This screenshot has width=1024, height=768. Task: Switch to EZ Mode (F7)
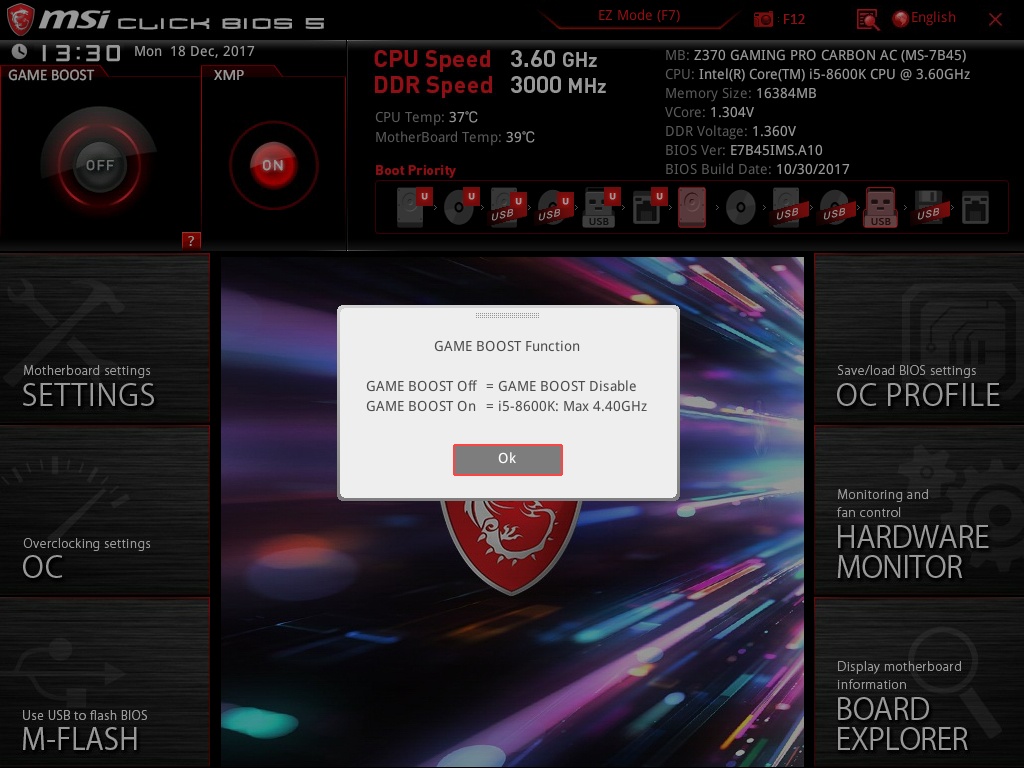coord(639,15)
